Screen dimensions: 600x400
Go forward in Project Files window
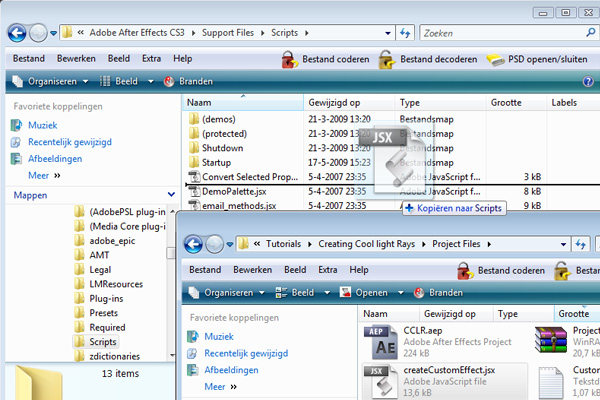pyautogui.click(x=214, y=244)
